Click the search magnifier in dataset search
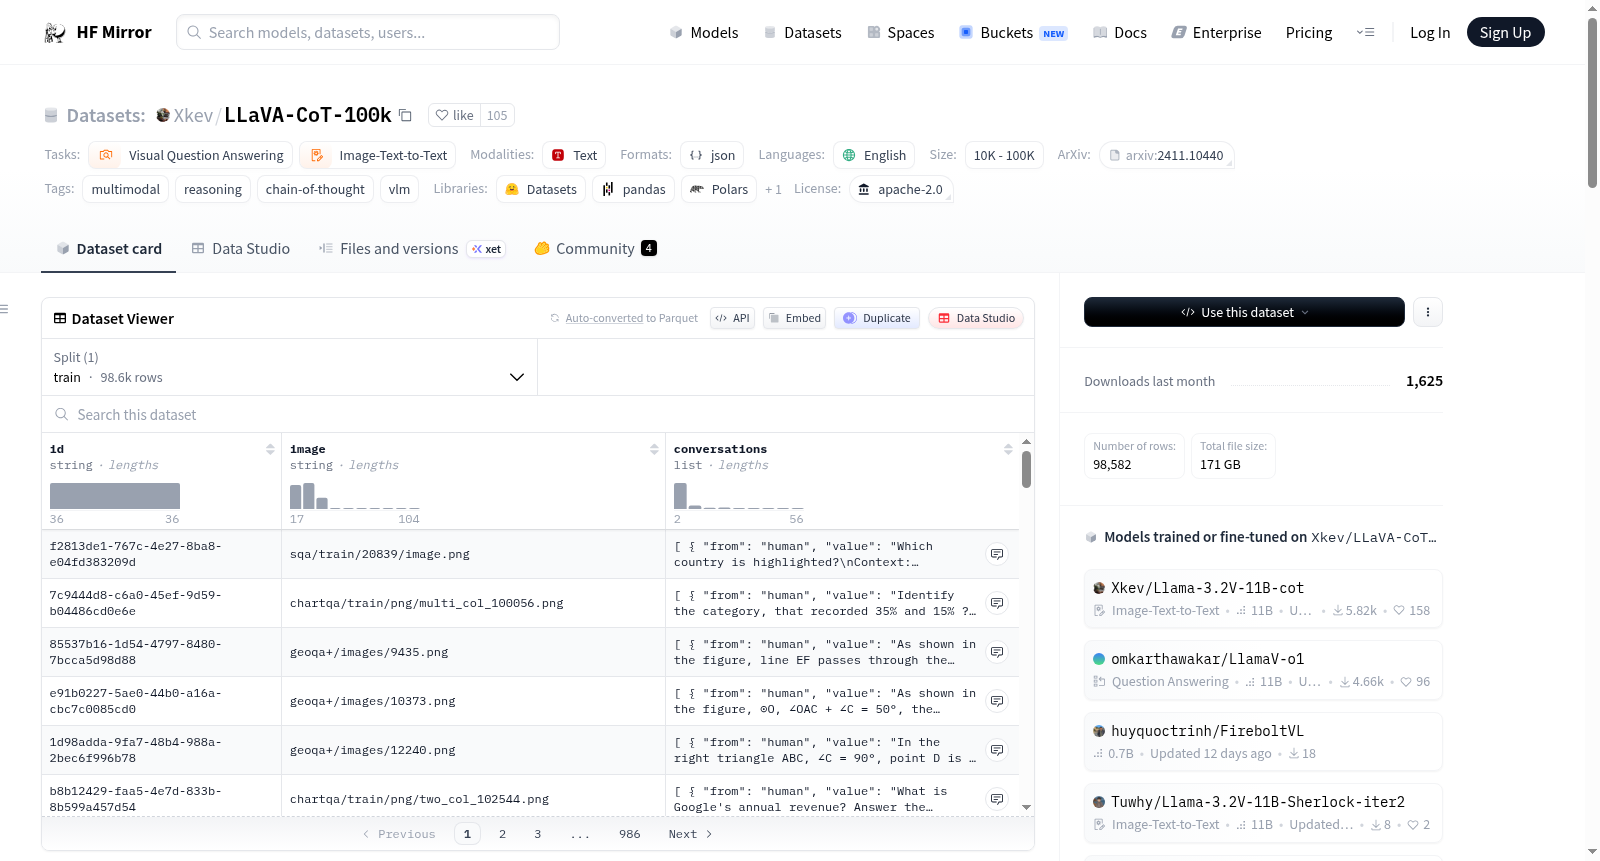Screen dimensions: 1600x861 pos(62,414)
